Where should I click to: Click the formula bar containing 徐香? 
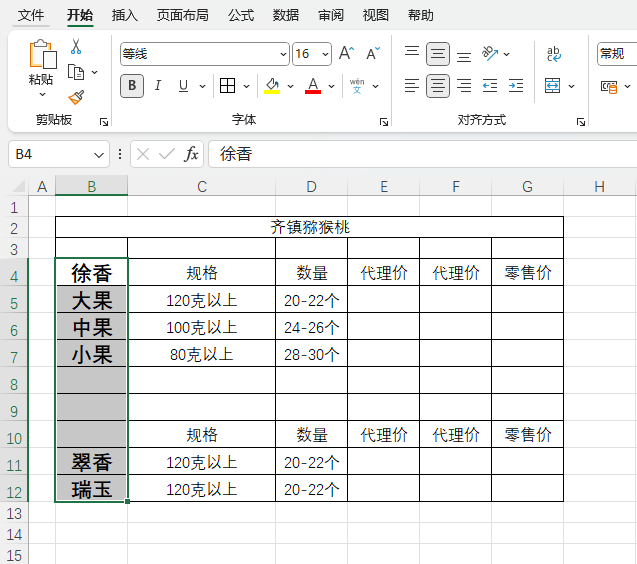tap(422, 154)
